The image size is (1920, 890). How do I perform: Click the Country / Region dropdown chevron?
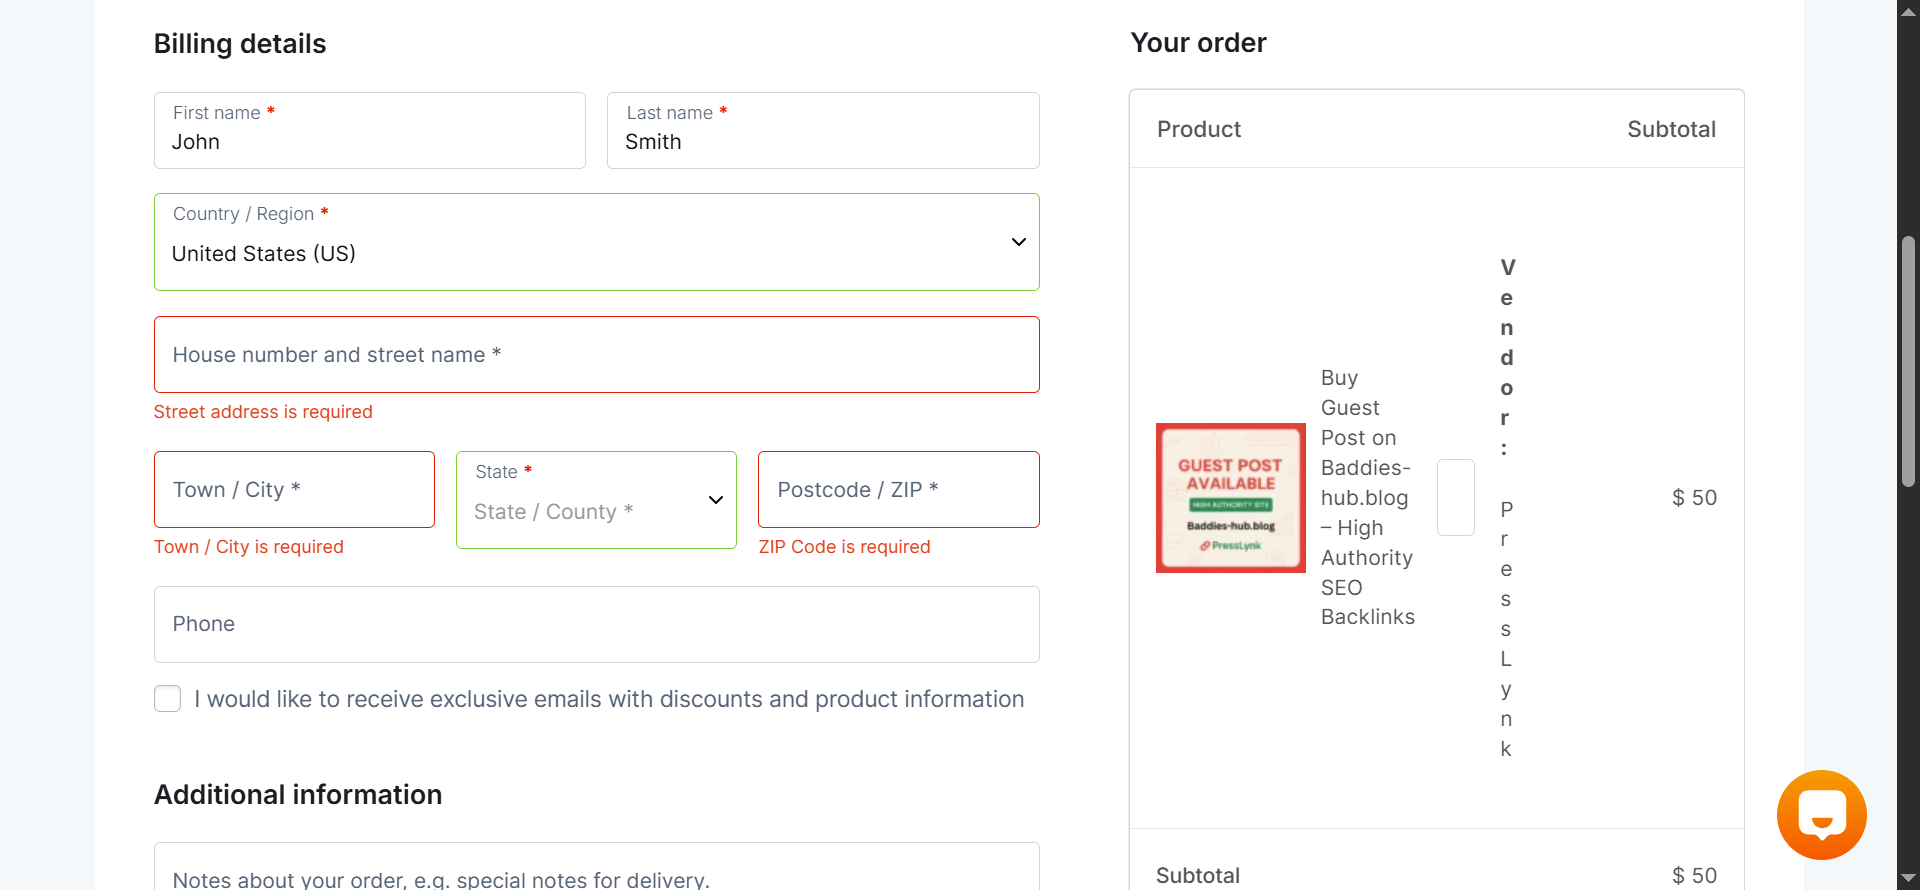1018,242
